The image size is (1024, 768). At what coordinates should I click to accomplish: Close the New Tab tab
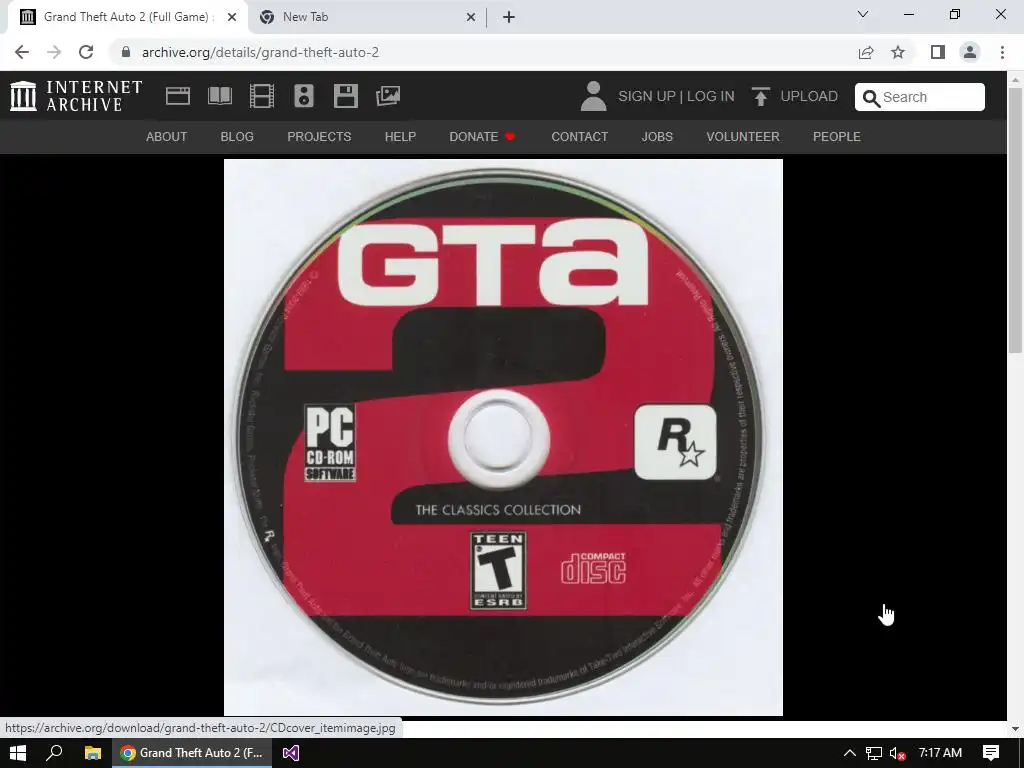(471, 17)
